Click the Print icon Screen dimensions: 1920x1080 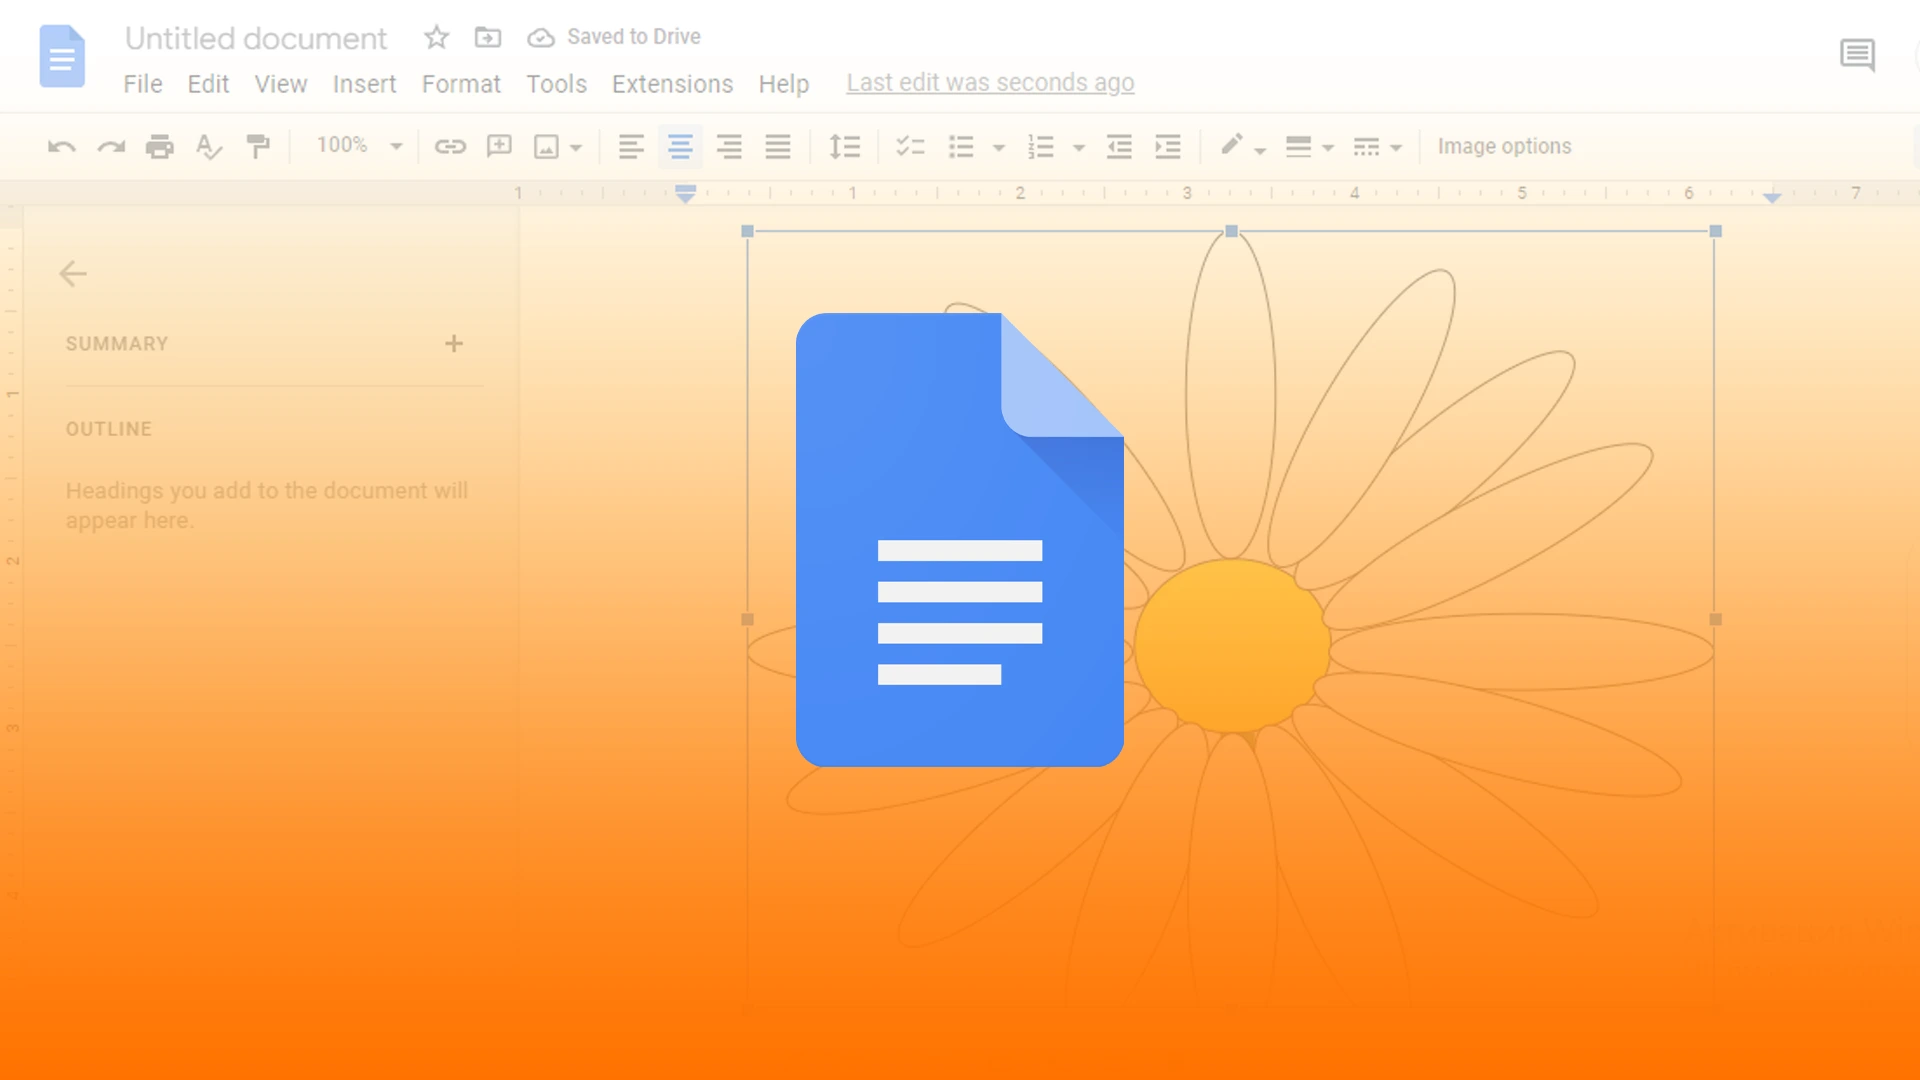(160, 147)
